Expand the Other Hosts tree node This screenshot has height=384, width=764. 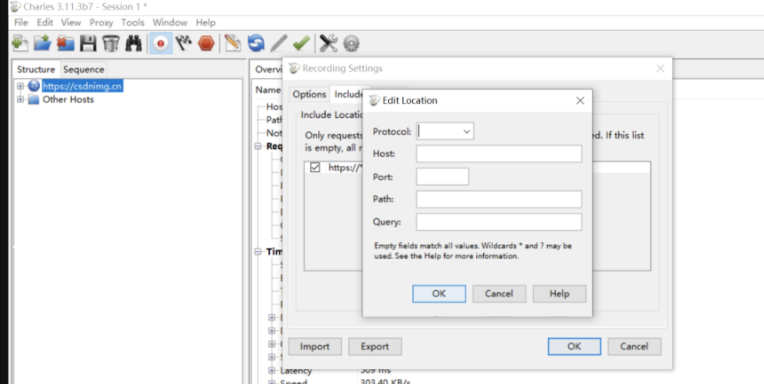pos(20,99)
